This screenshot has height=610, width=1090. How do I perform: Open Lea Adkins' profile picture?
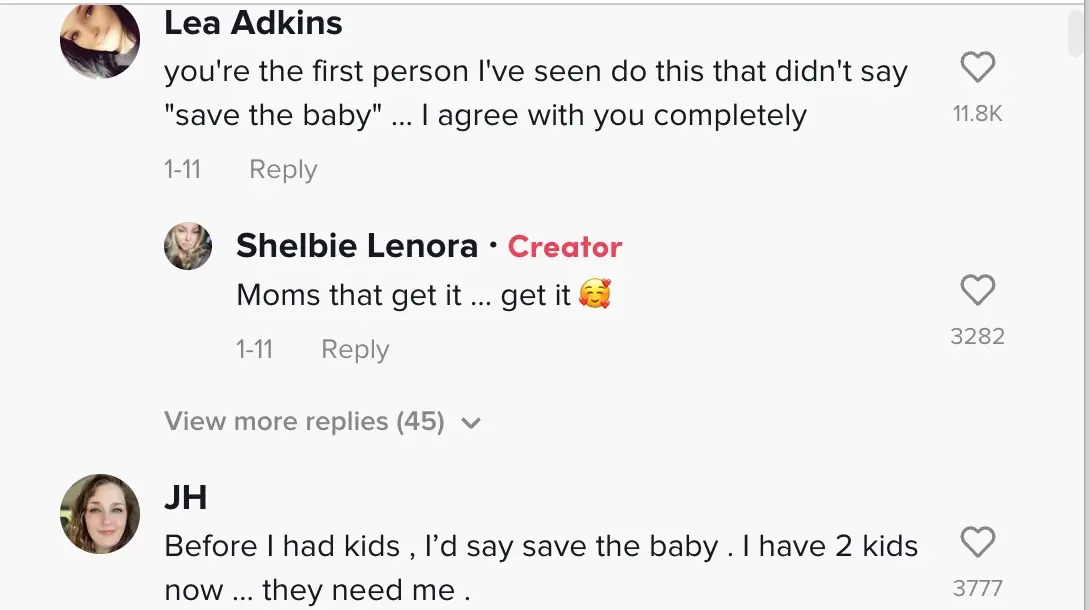point(100,40)
